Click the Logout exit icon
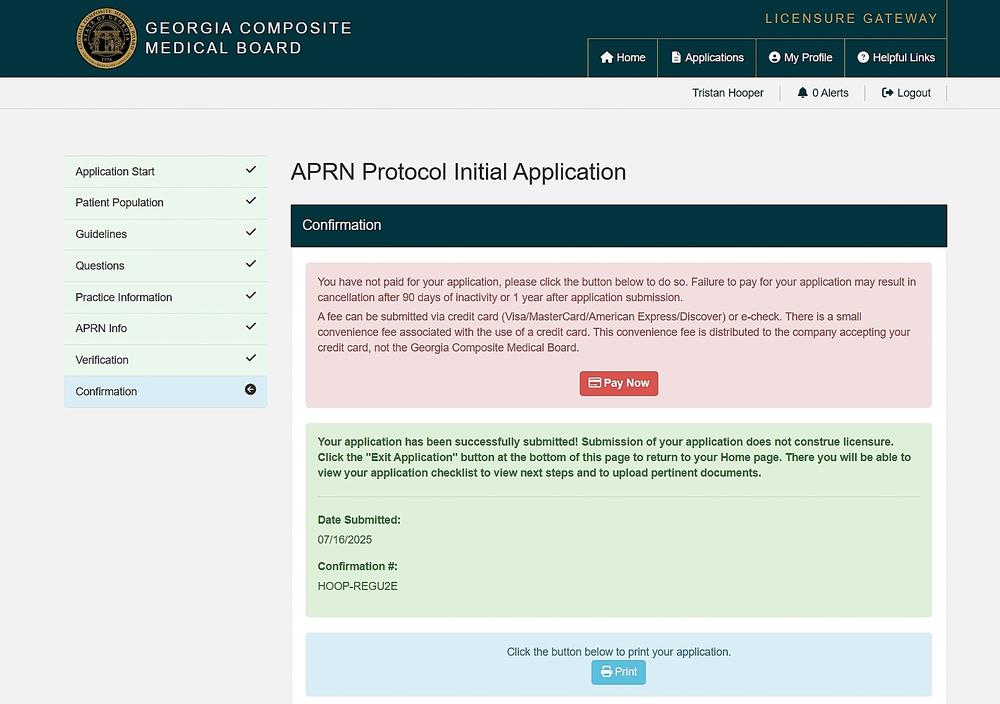Image resolution: width=1000 pixels, height=704 pixels. pyautogui.click(x=887, y=93)
